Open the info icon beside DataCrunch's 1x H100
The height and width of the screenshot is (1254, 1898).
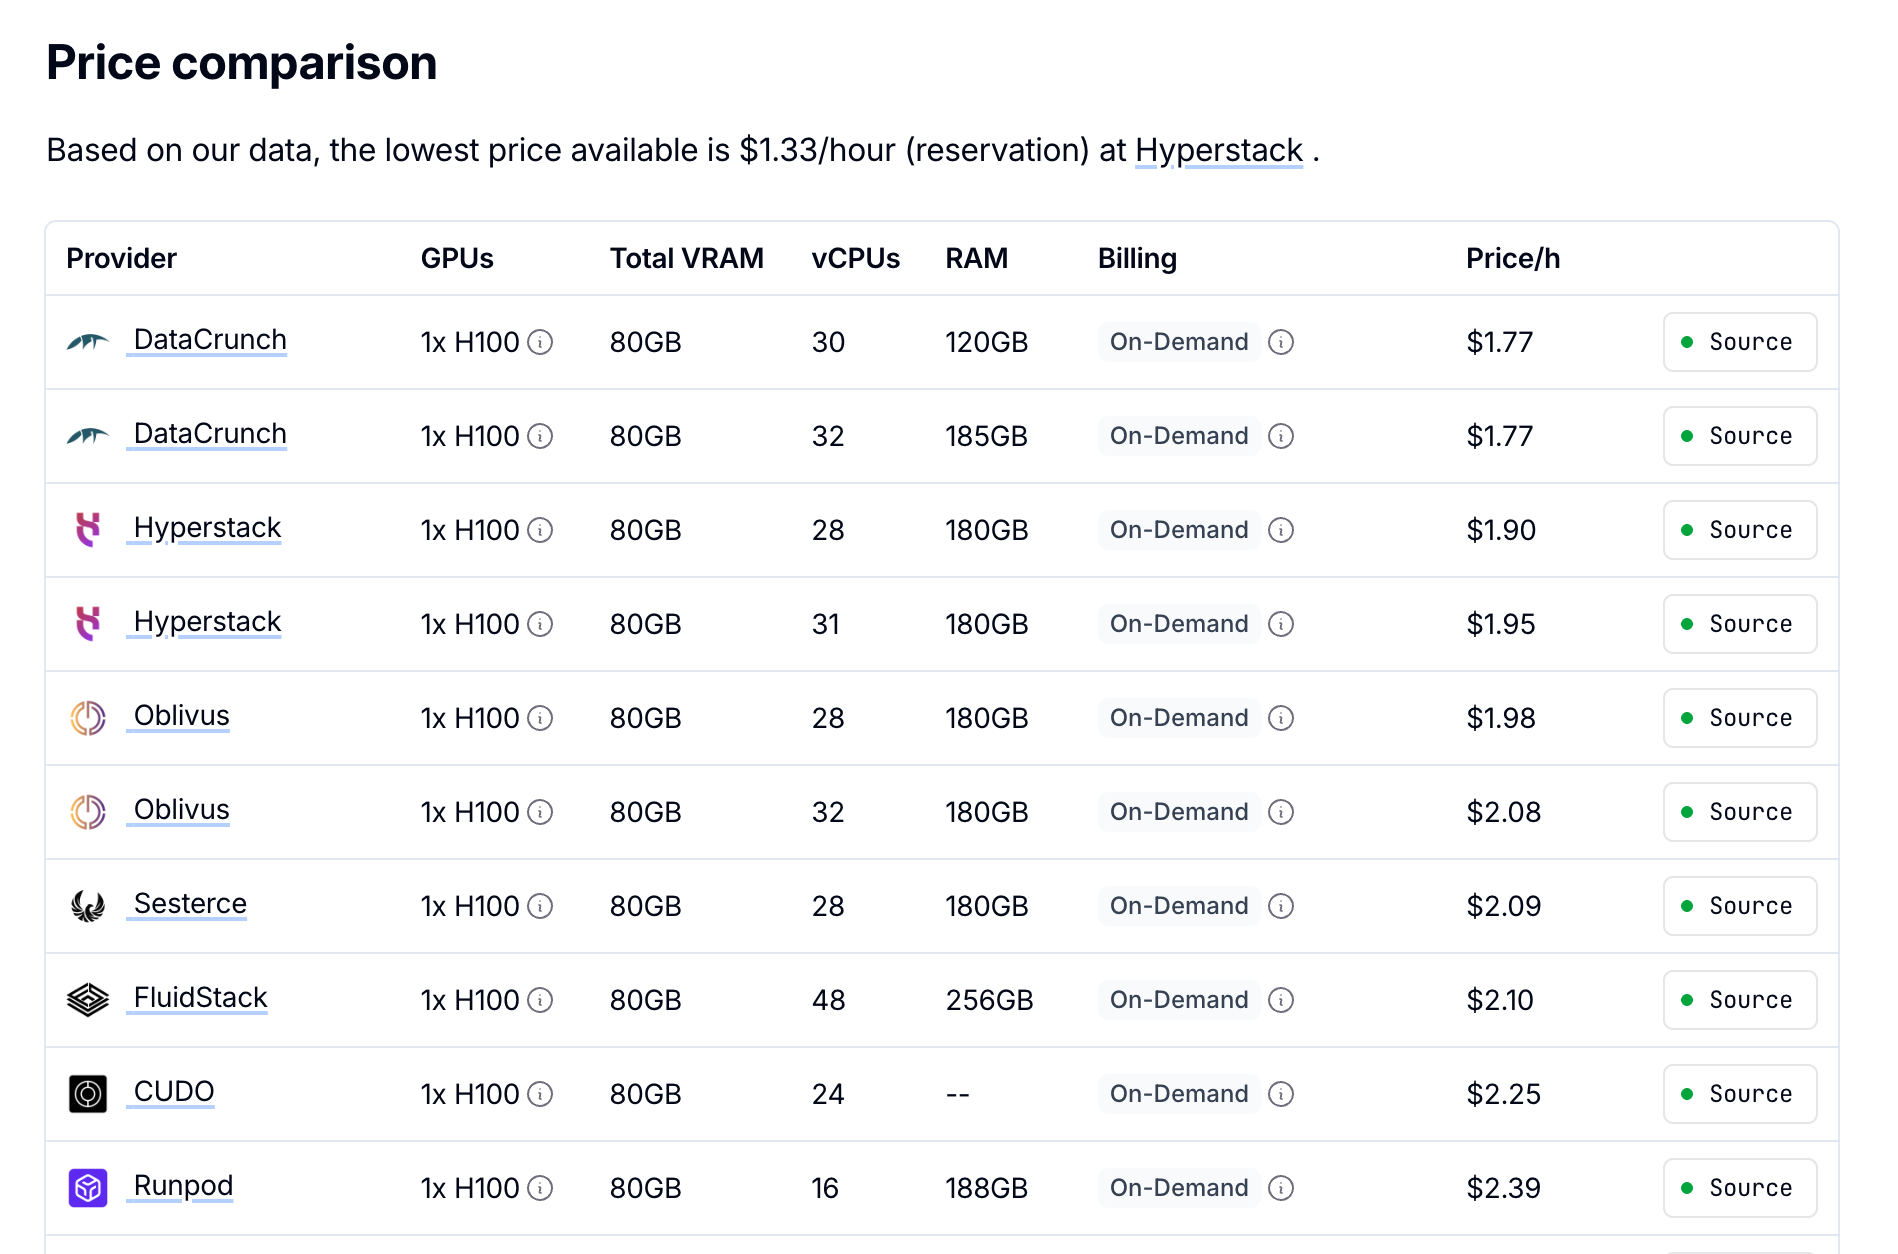[540, 341]
